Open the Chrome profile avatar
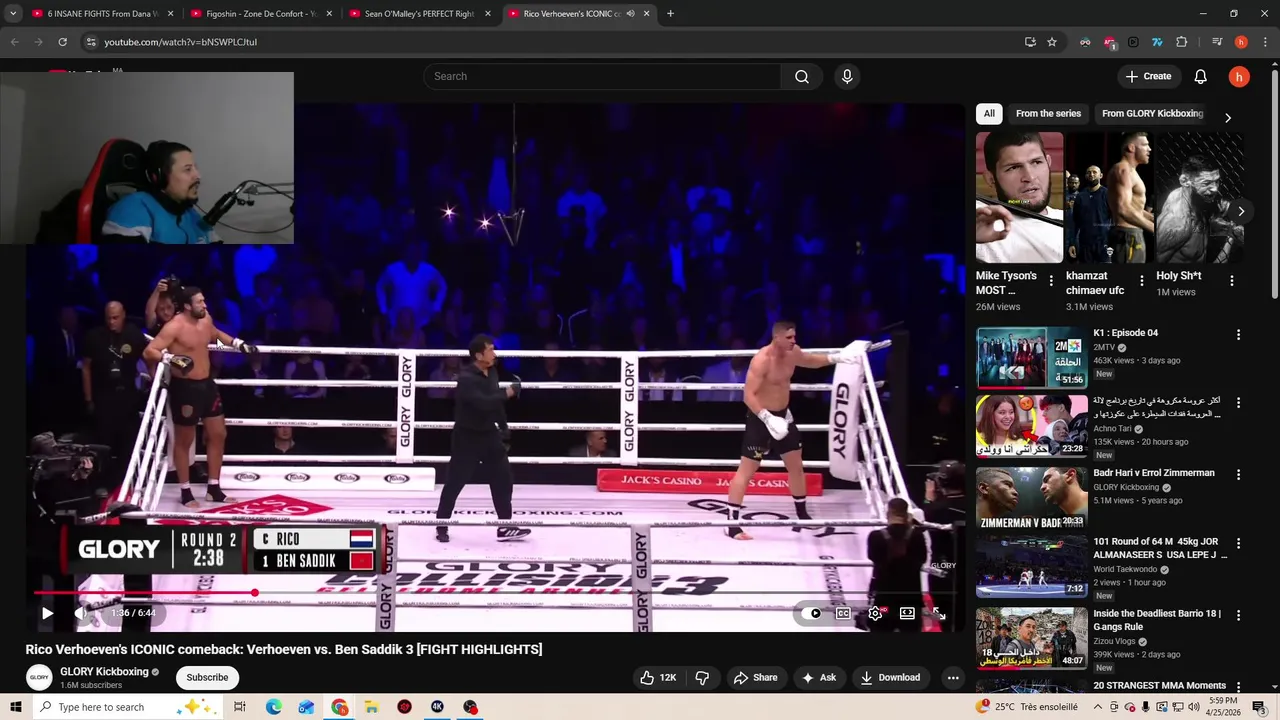The width and height of the screenshot is (1280, 720). tap(1241, 42)
